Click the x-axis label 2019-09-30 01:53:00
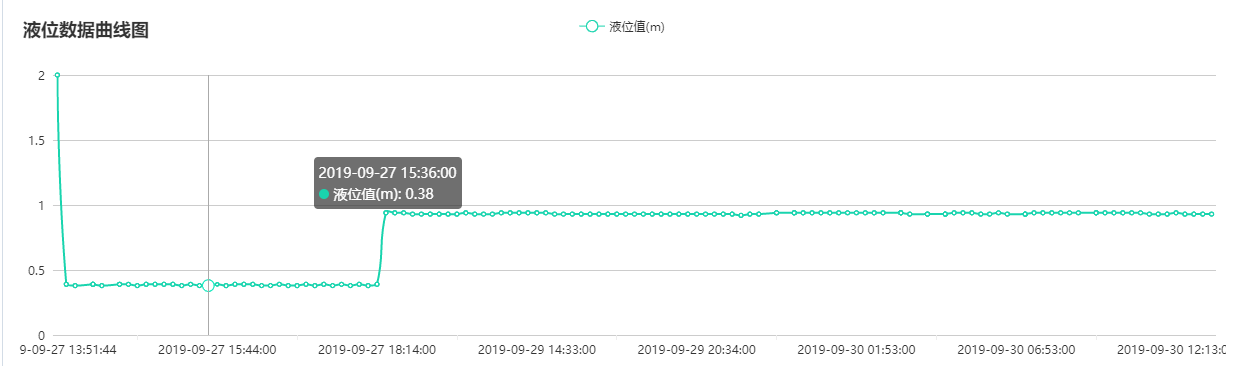1236x366 pixels. point(857,350)
